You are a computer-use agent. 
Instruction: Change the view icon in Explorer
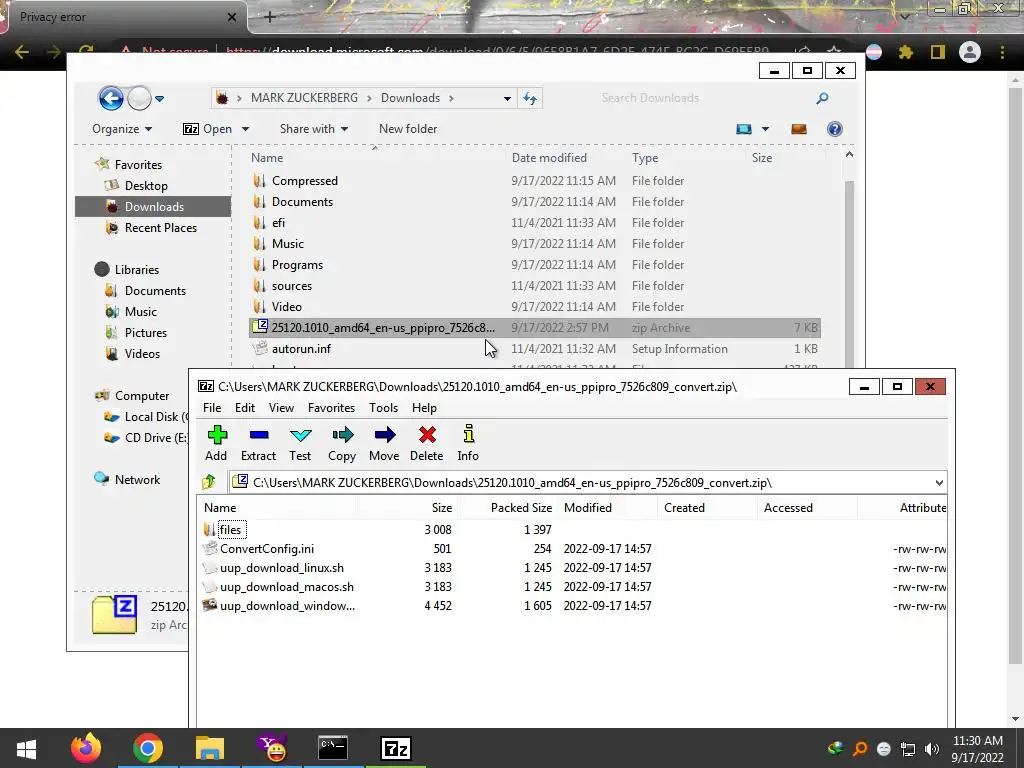pos(744,129)
